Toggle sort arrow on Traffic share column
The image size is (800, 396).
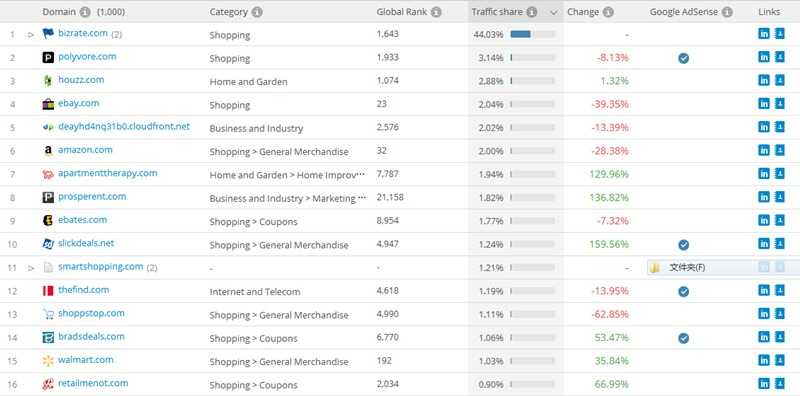554,13
